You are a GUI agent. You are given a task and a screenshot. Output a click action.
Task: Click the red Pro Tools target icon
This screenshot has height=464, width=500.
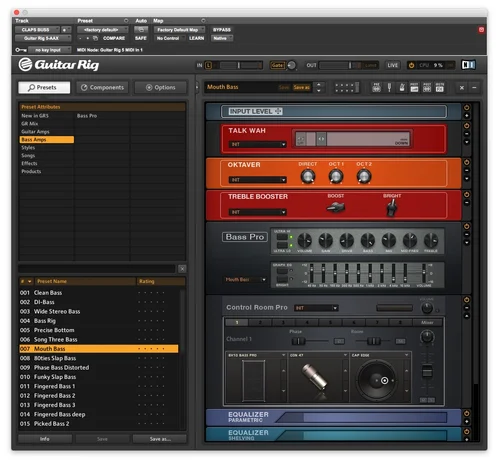(481, 30)
